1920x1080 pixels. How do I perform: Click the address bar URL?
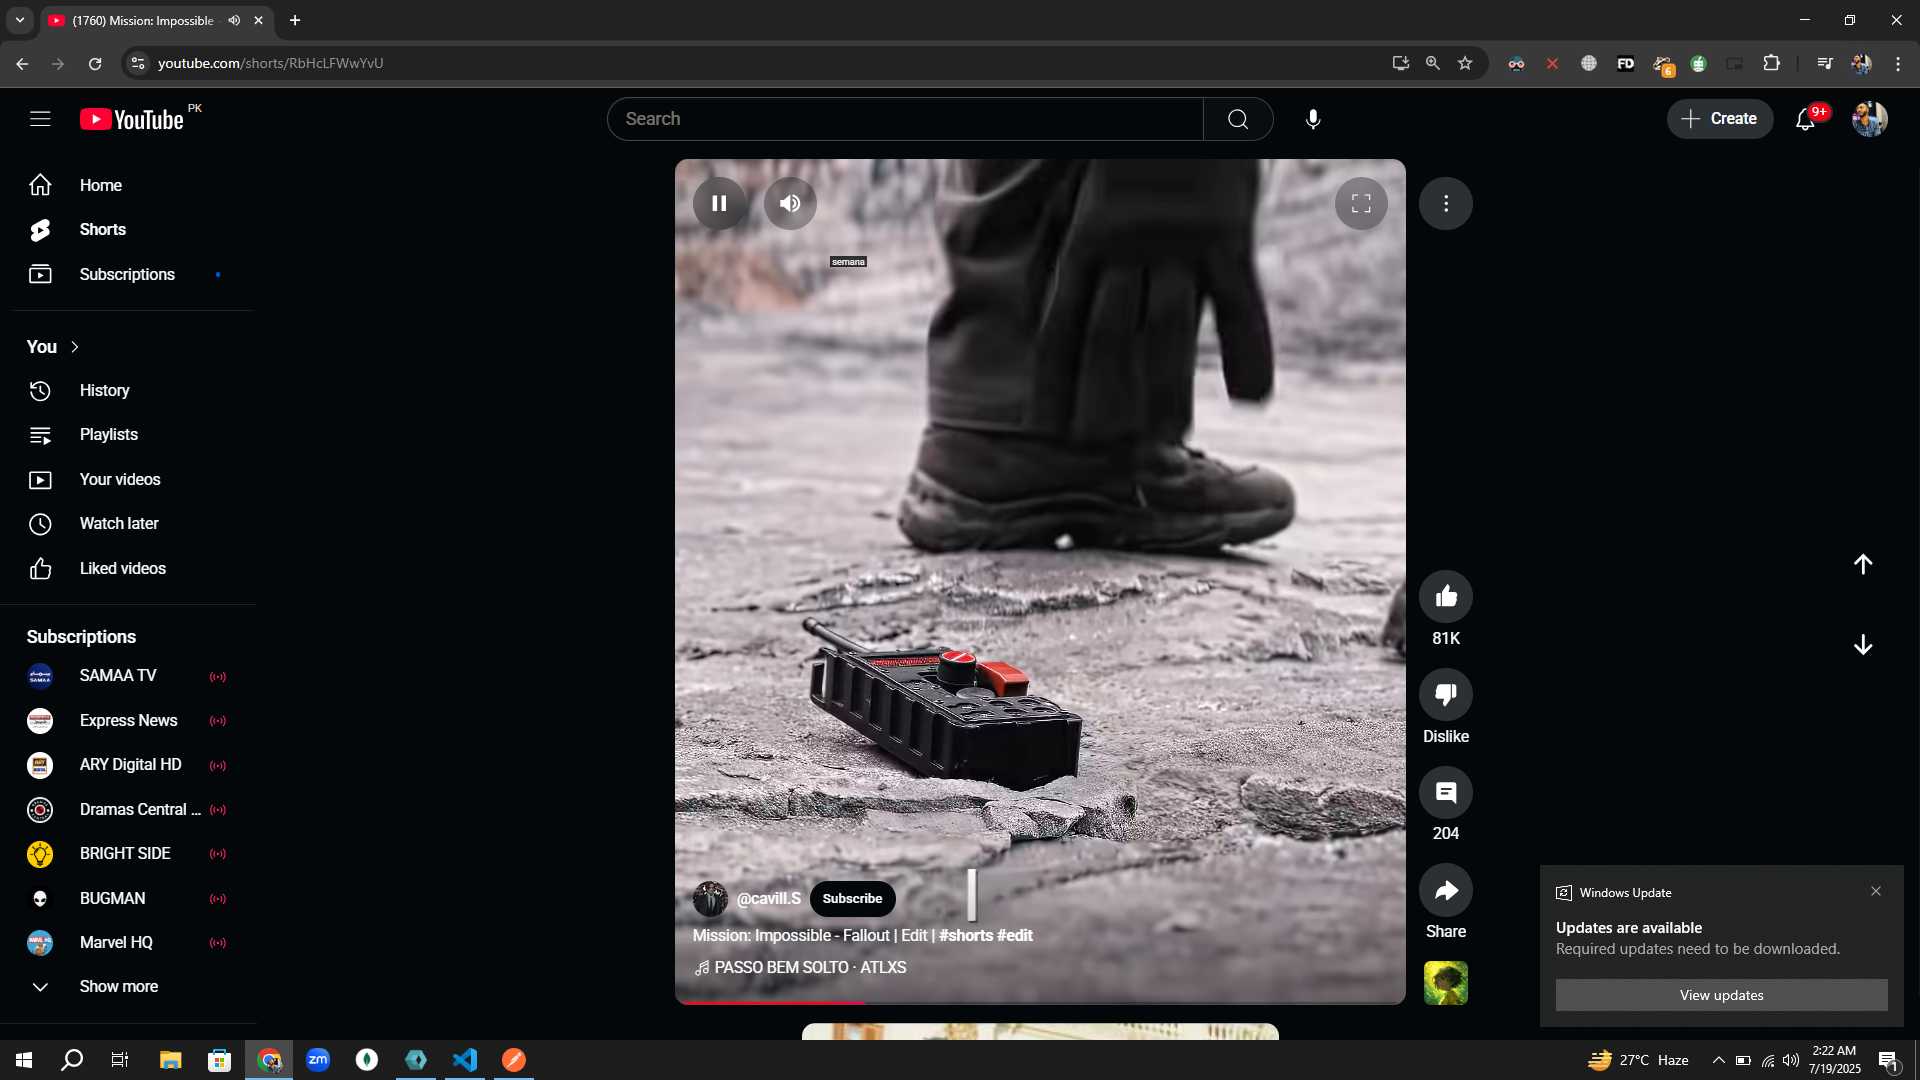[270, 63]
